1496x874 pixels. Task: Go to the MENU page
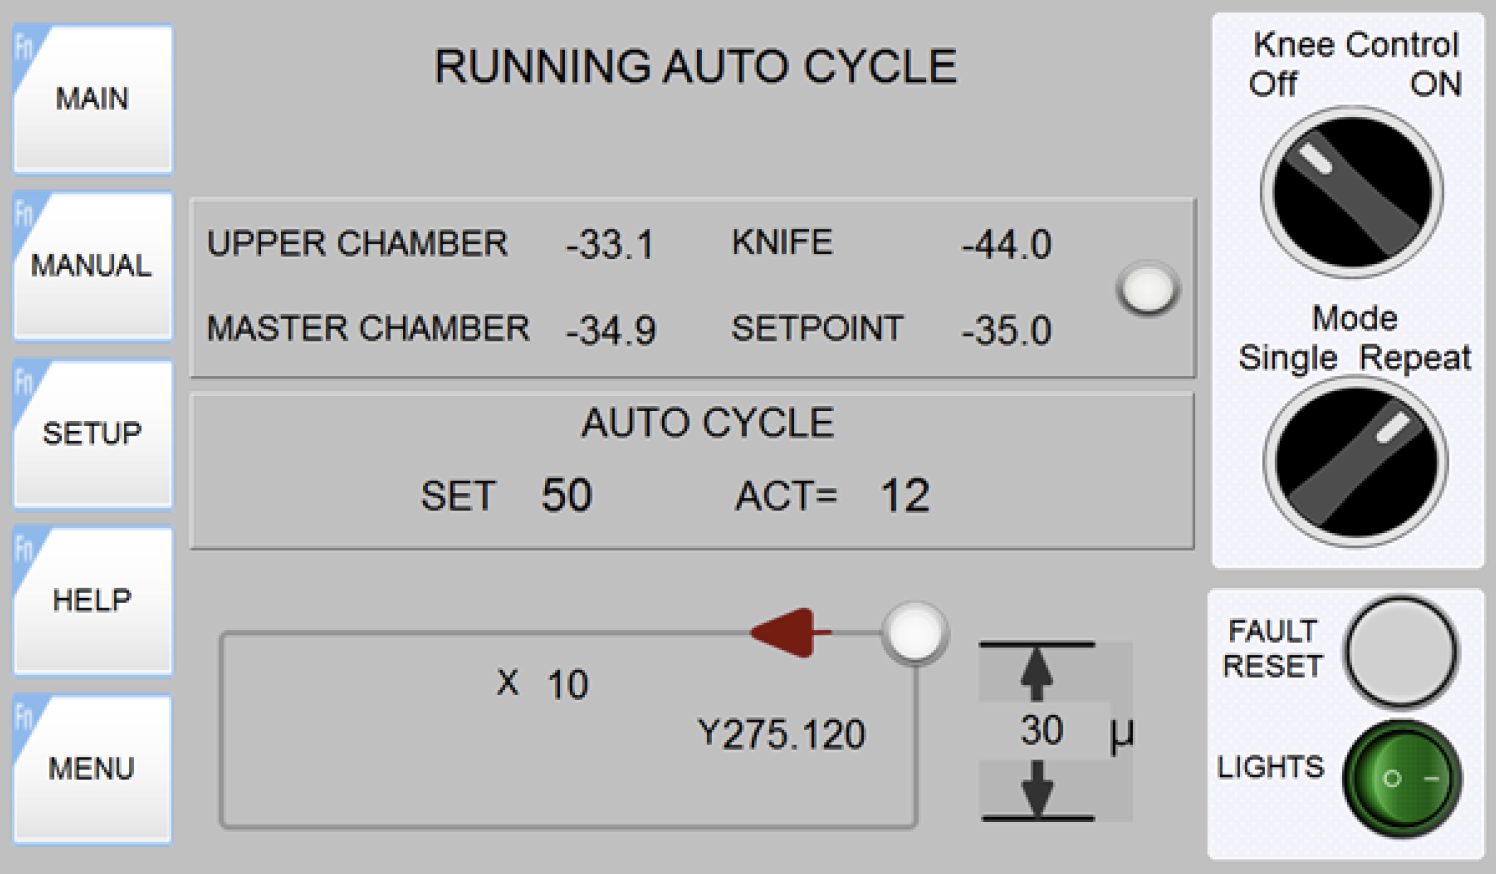coord(92,769)
